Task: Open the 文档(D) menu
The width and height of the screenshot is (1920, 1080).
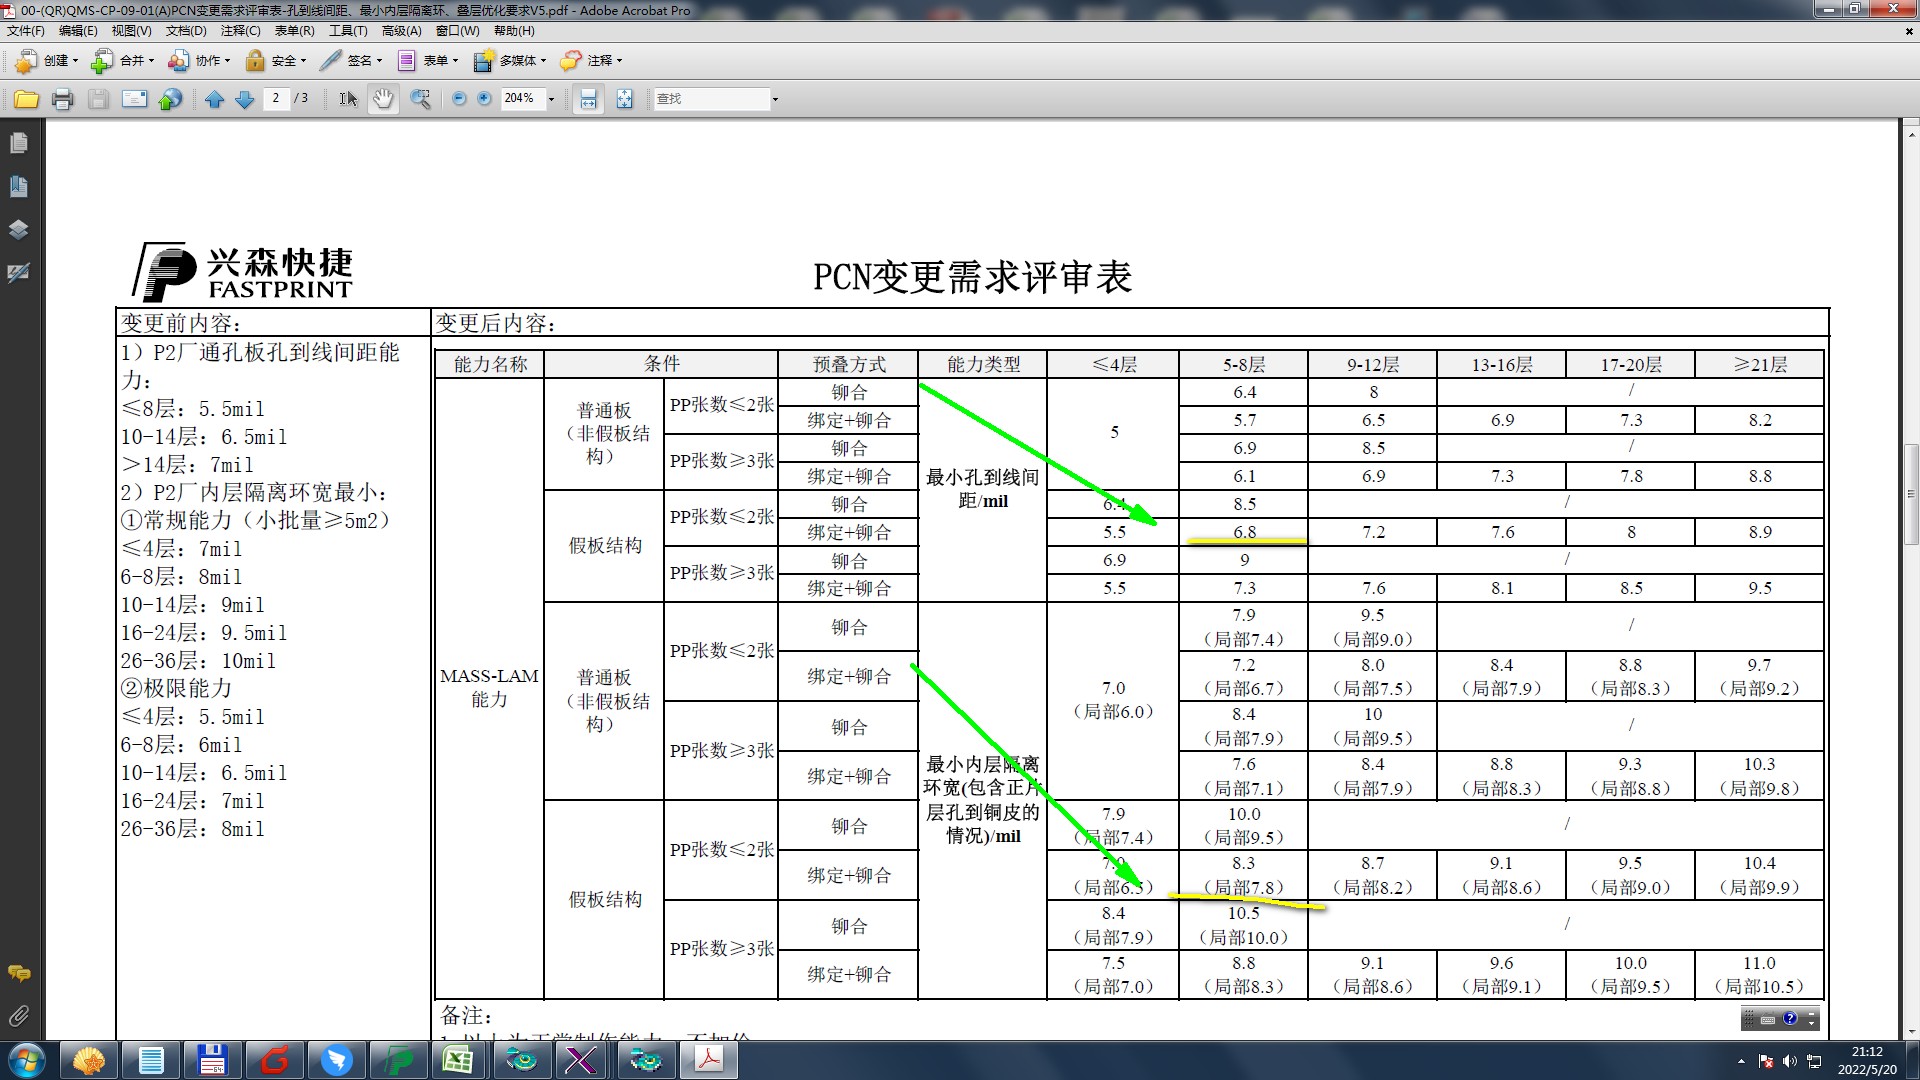Action: click(x=186, y=31)
